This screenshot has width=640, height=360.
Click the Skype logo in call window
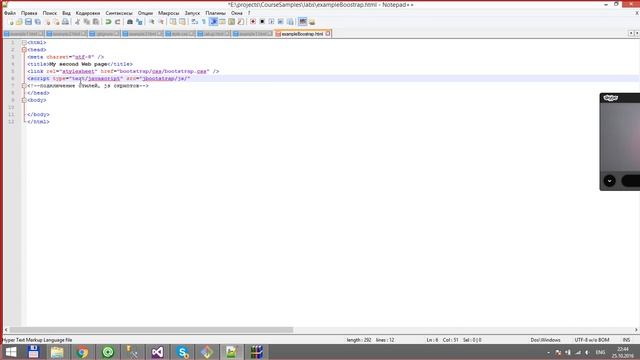(x=611, y=98)
